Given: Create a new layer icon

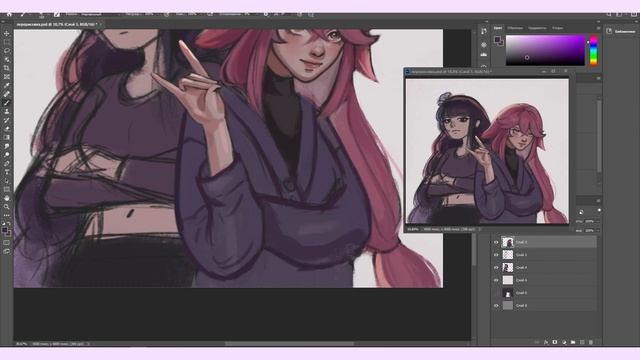Looking at the screenshot, I should 582,342.
